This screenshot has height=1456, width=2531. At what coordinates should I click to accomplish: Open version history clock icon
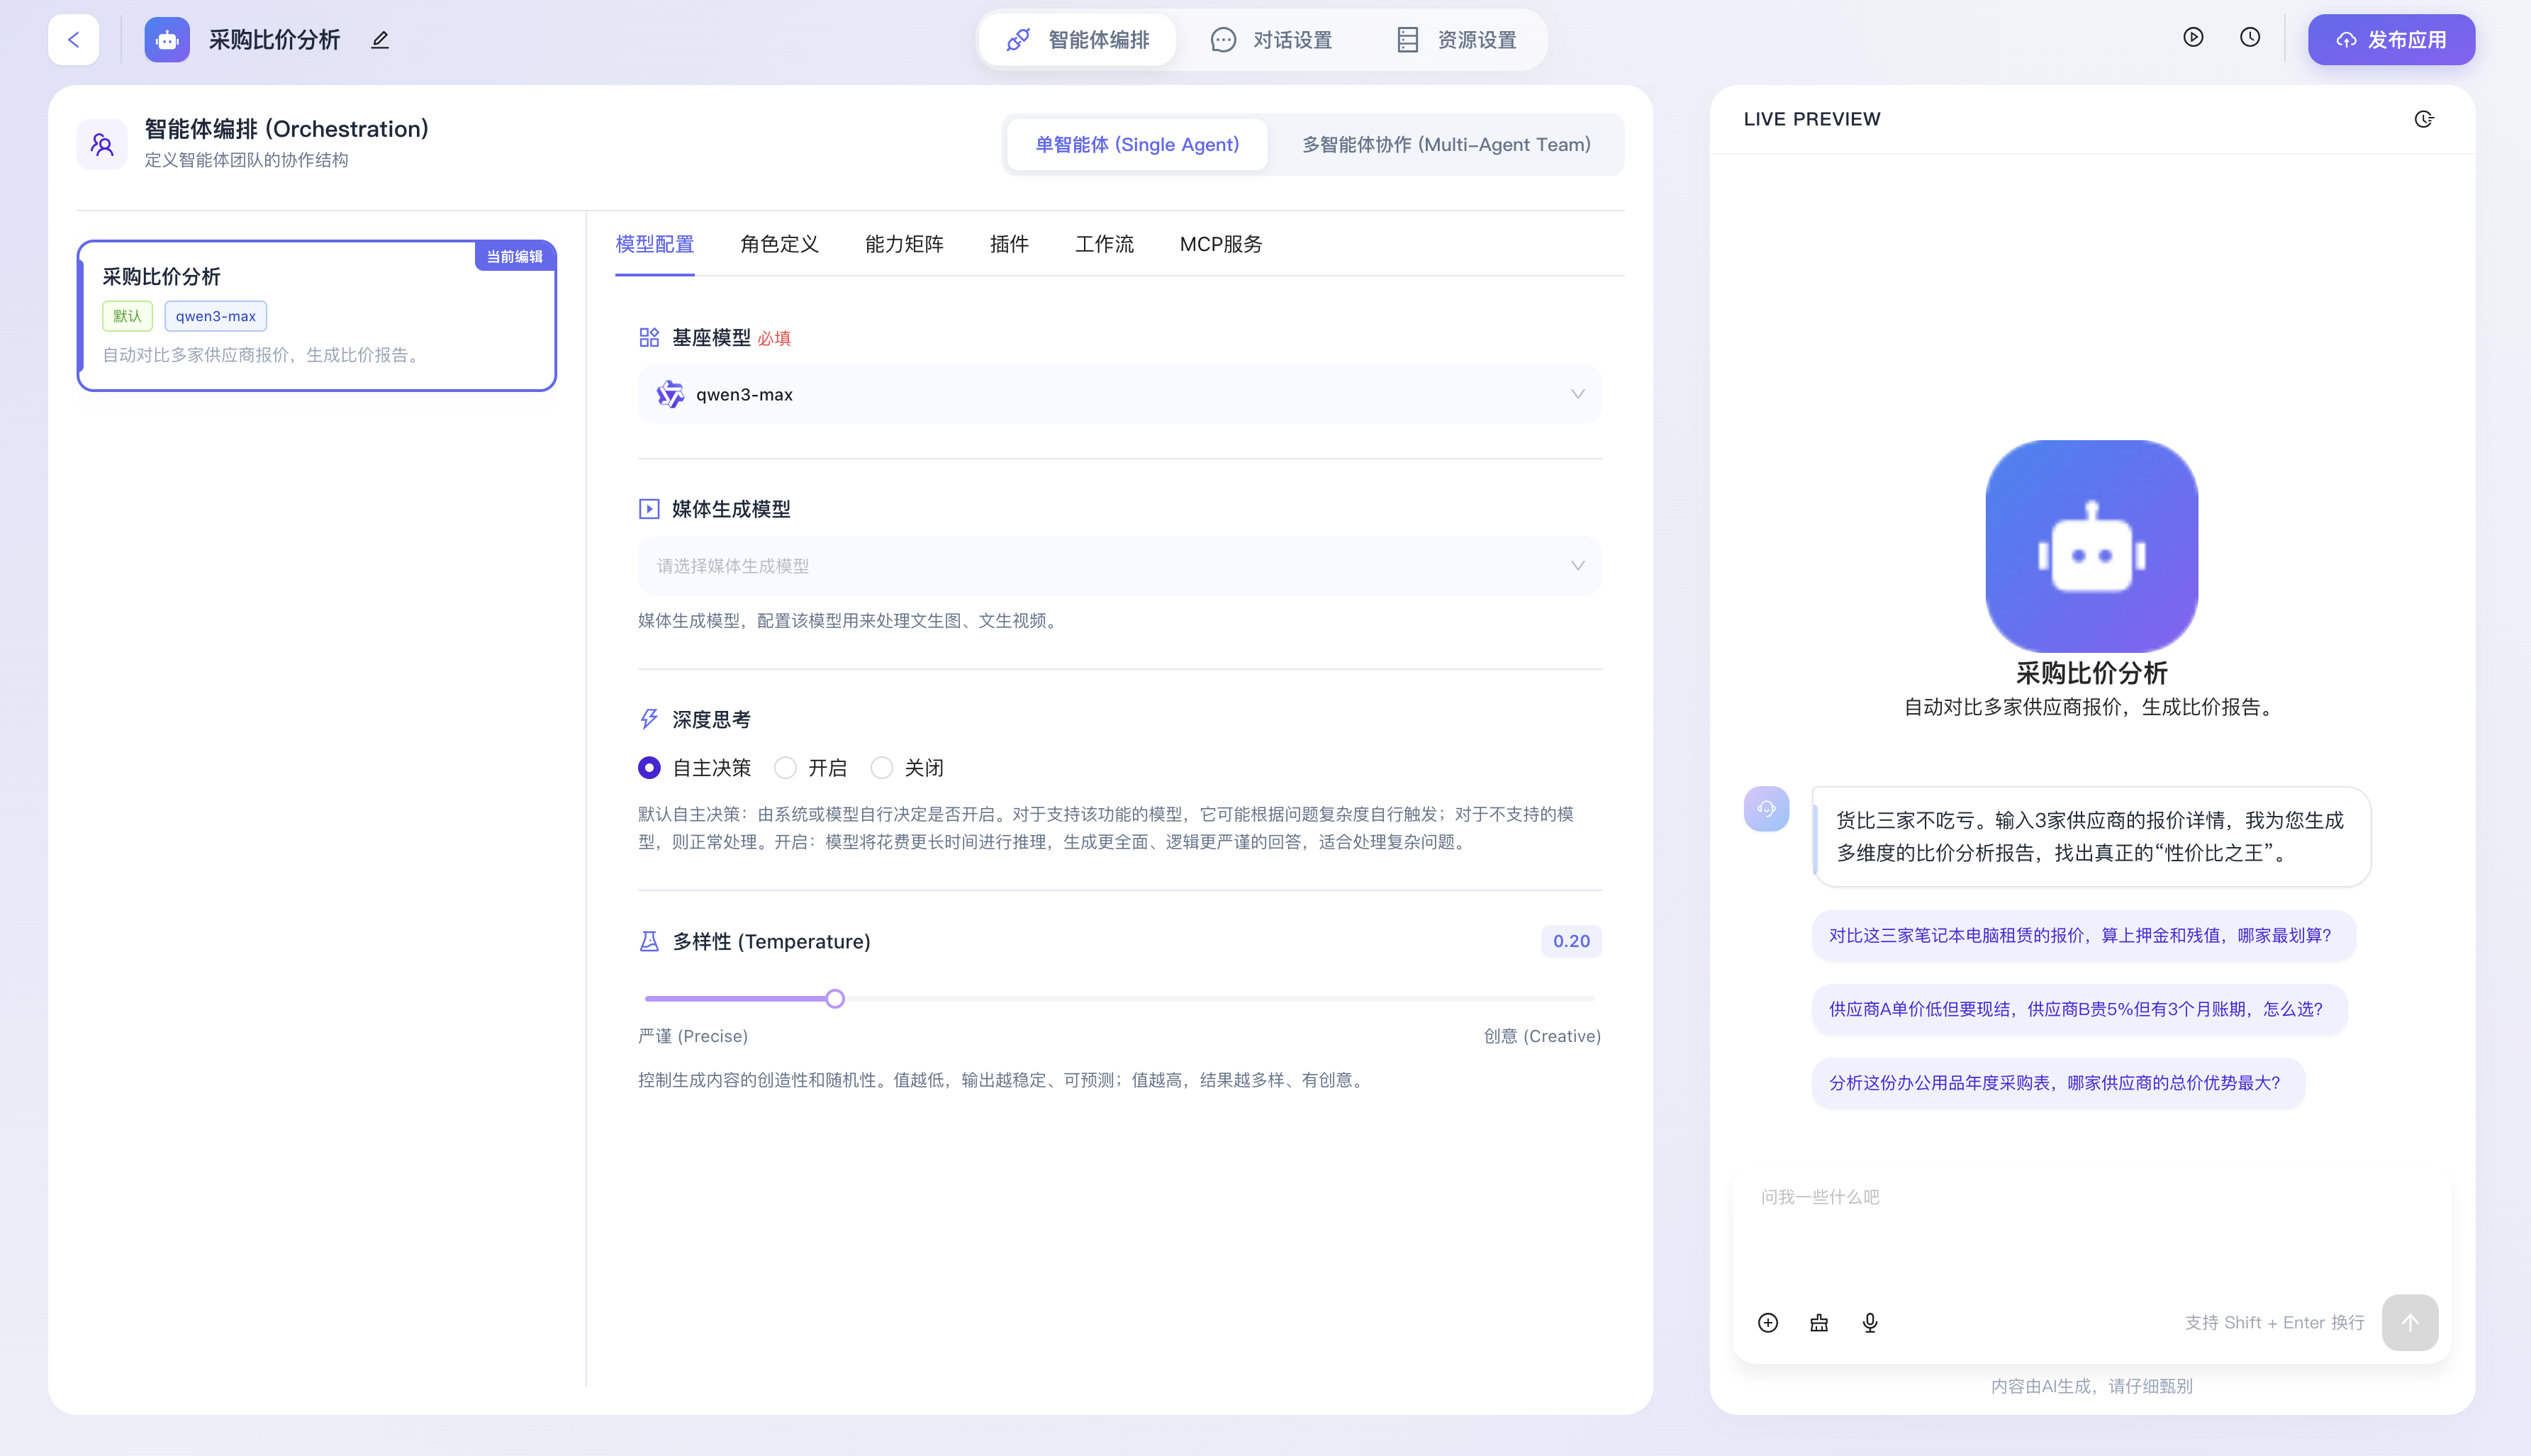2250,38
